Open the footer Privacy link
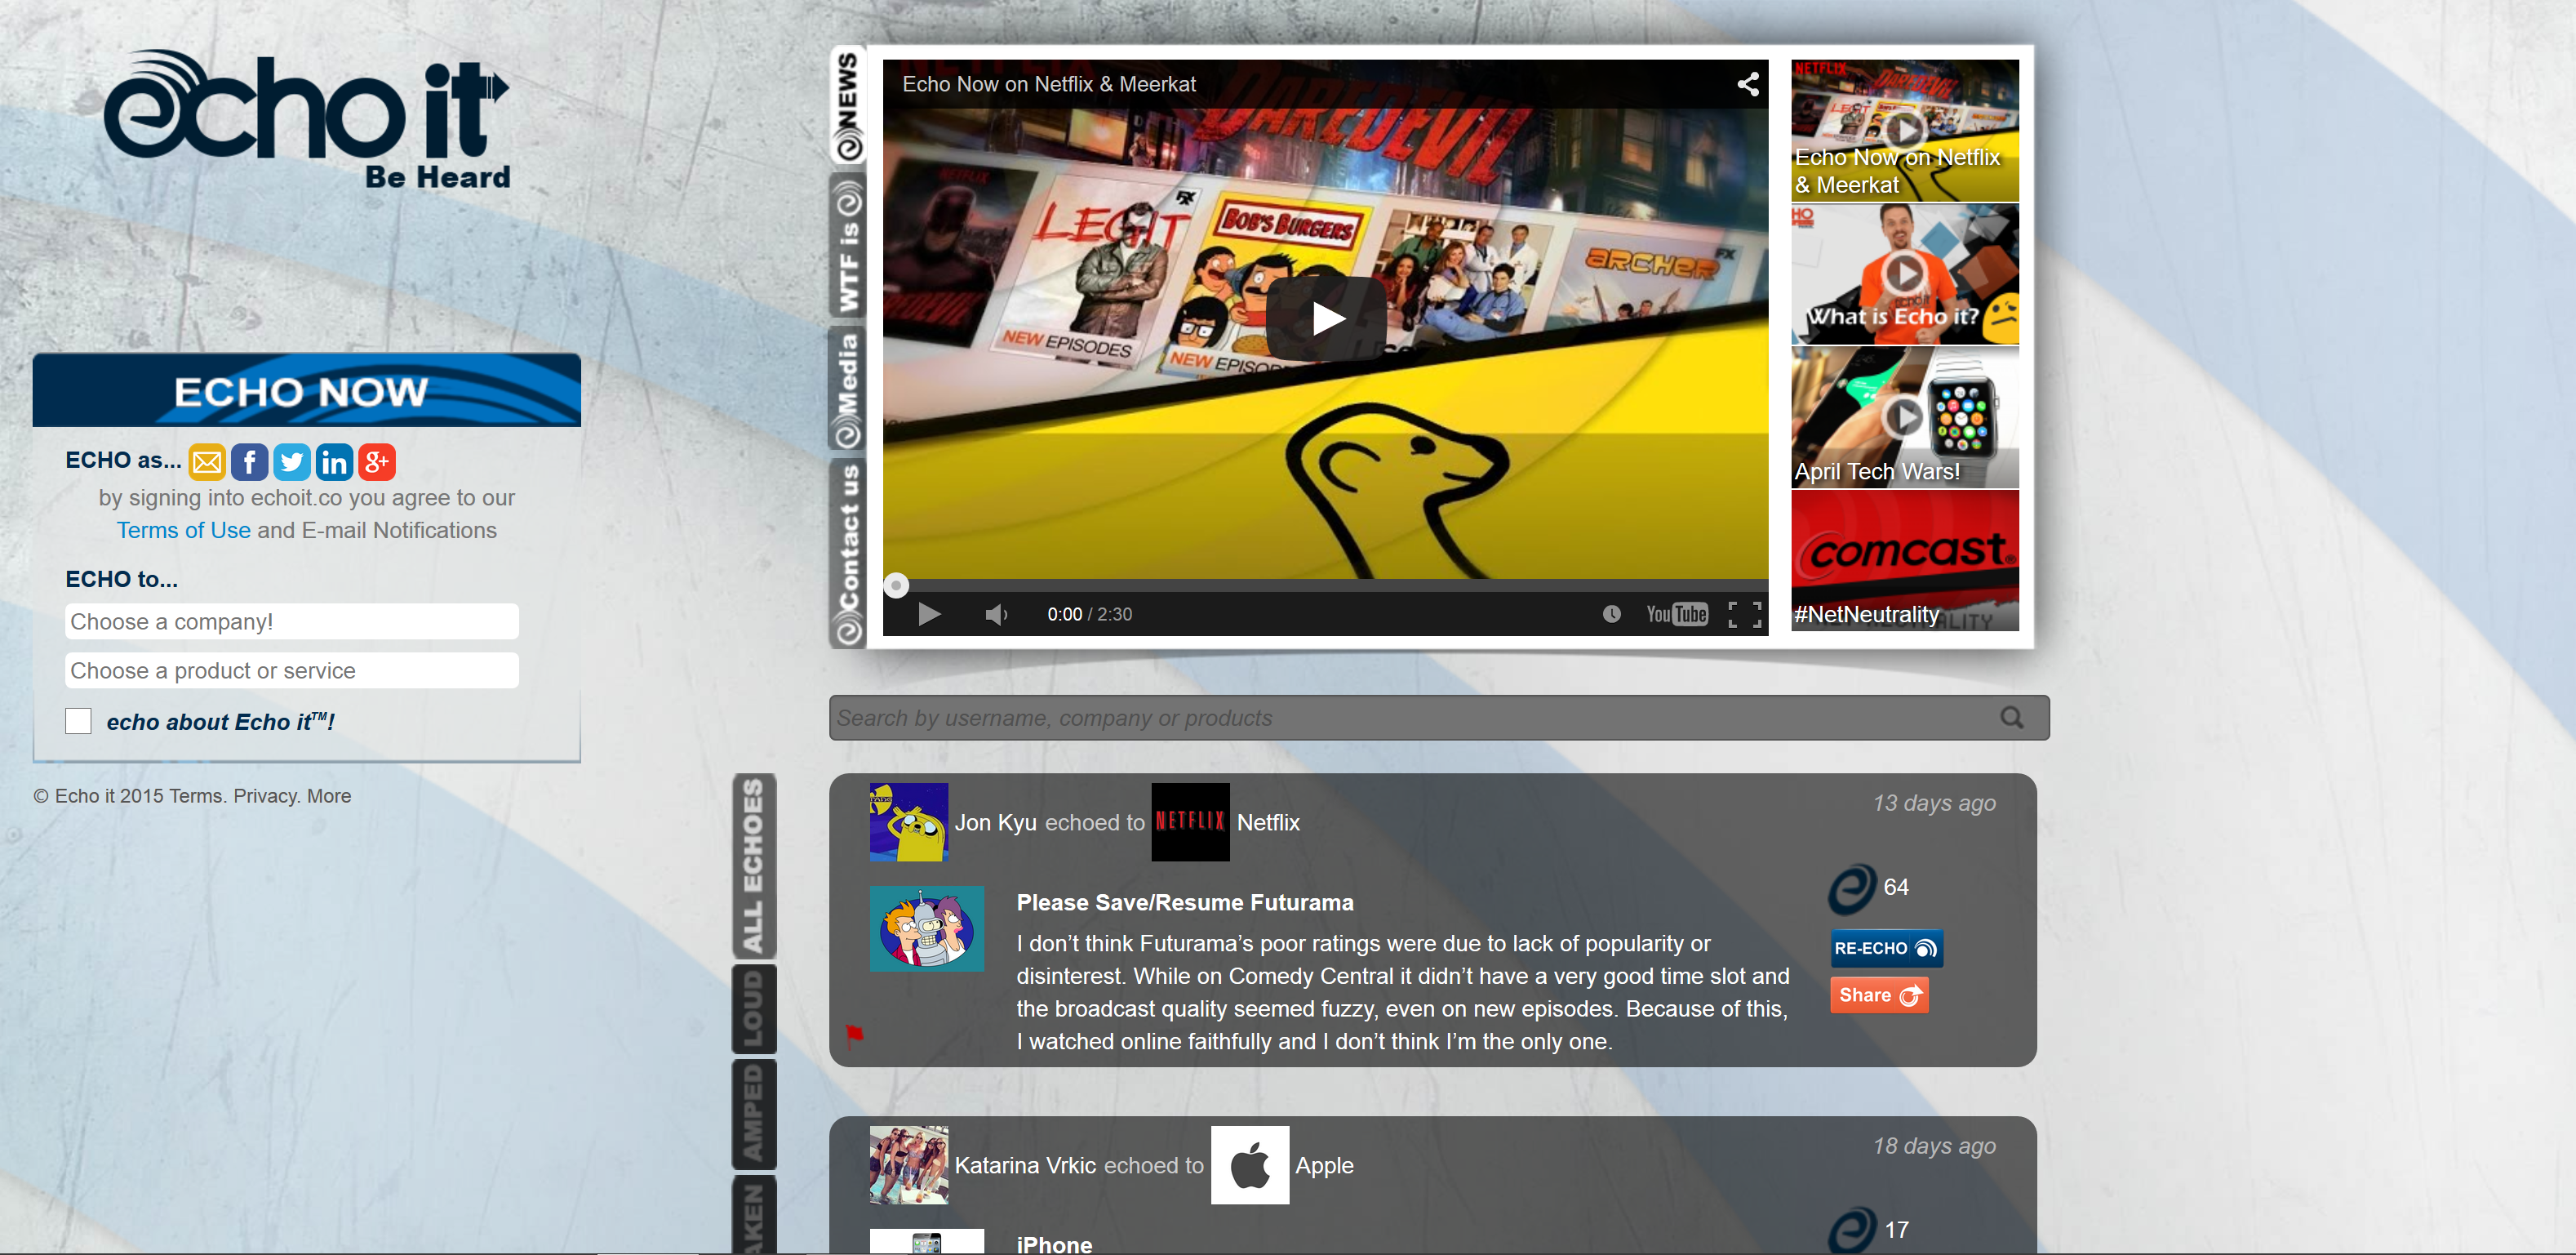Viewport: 2576px width, 1255px height. pyautogui.click(x=265, y=796)
